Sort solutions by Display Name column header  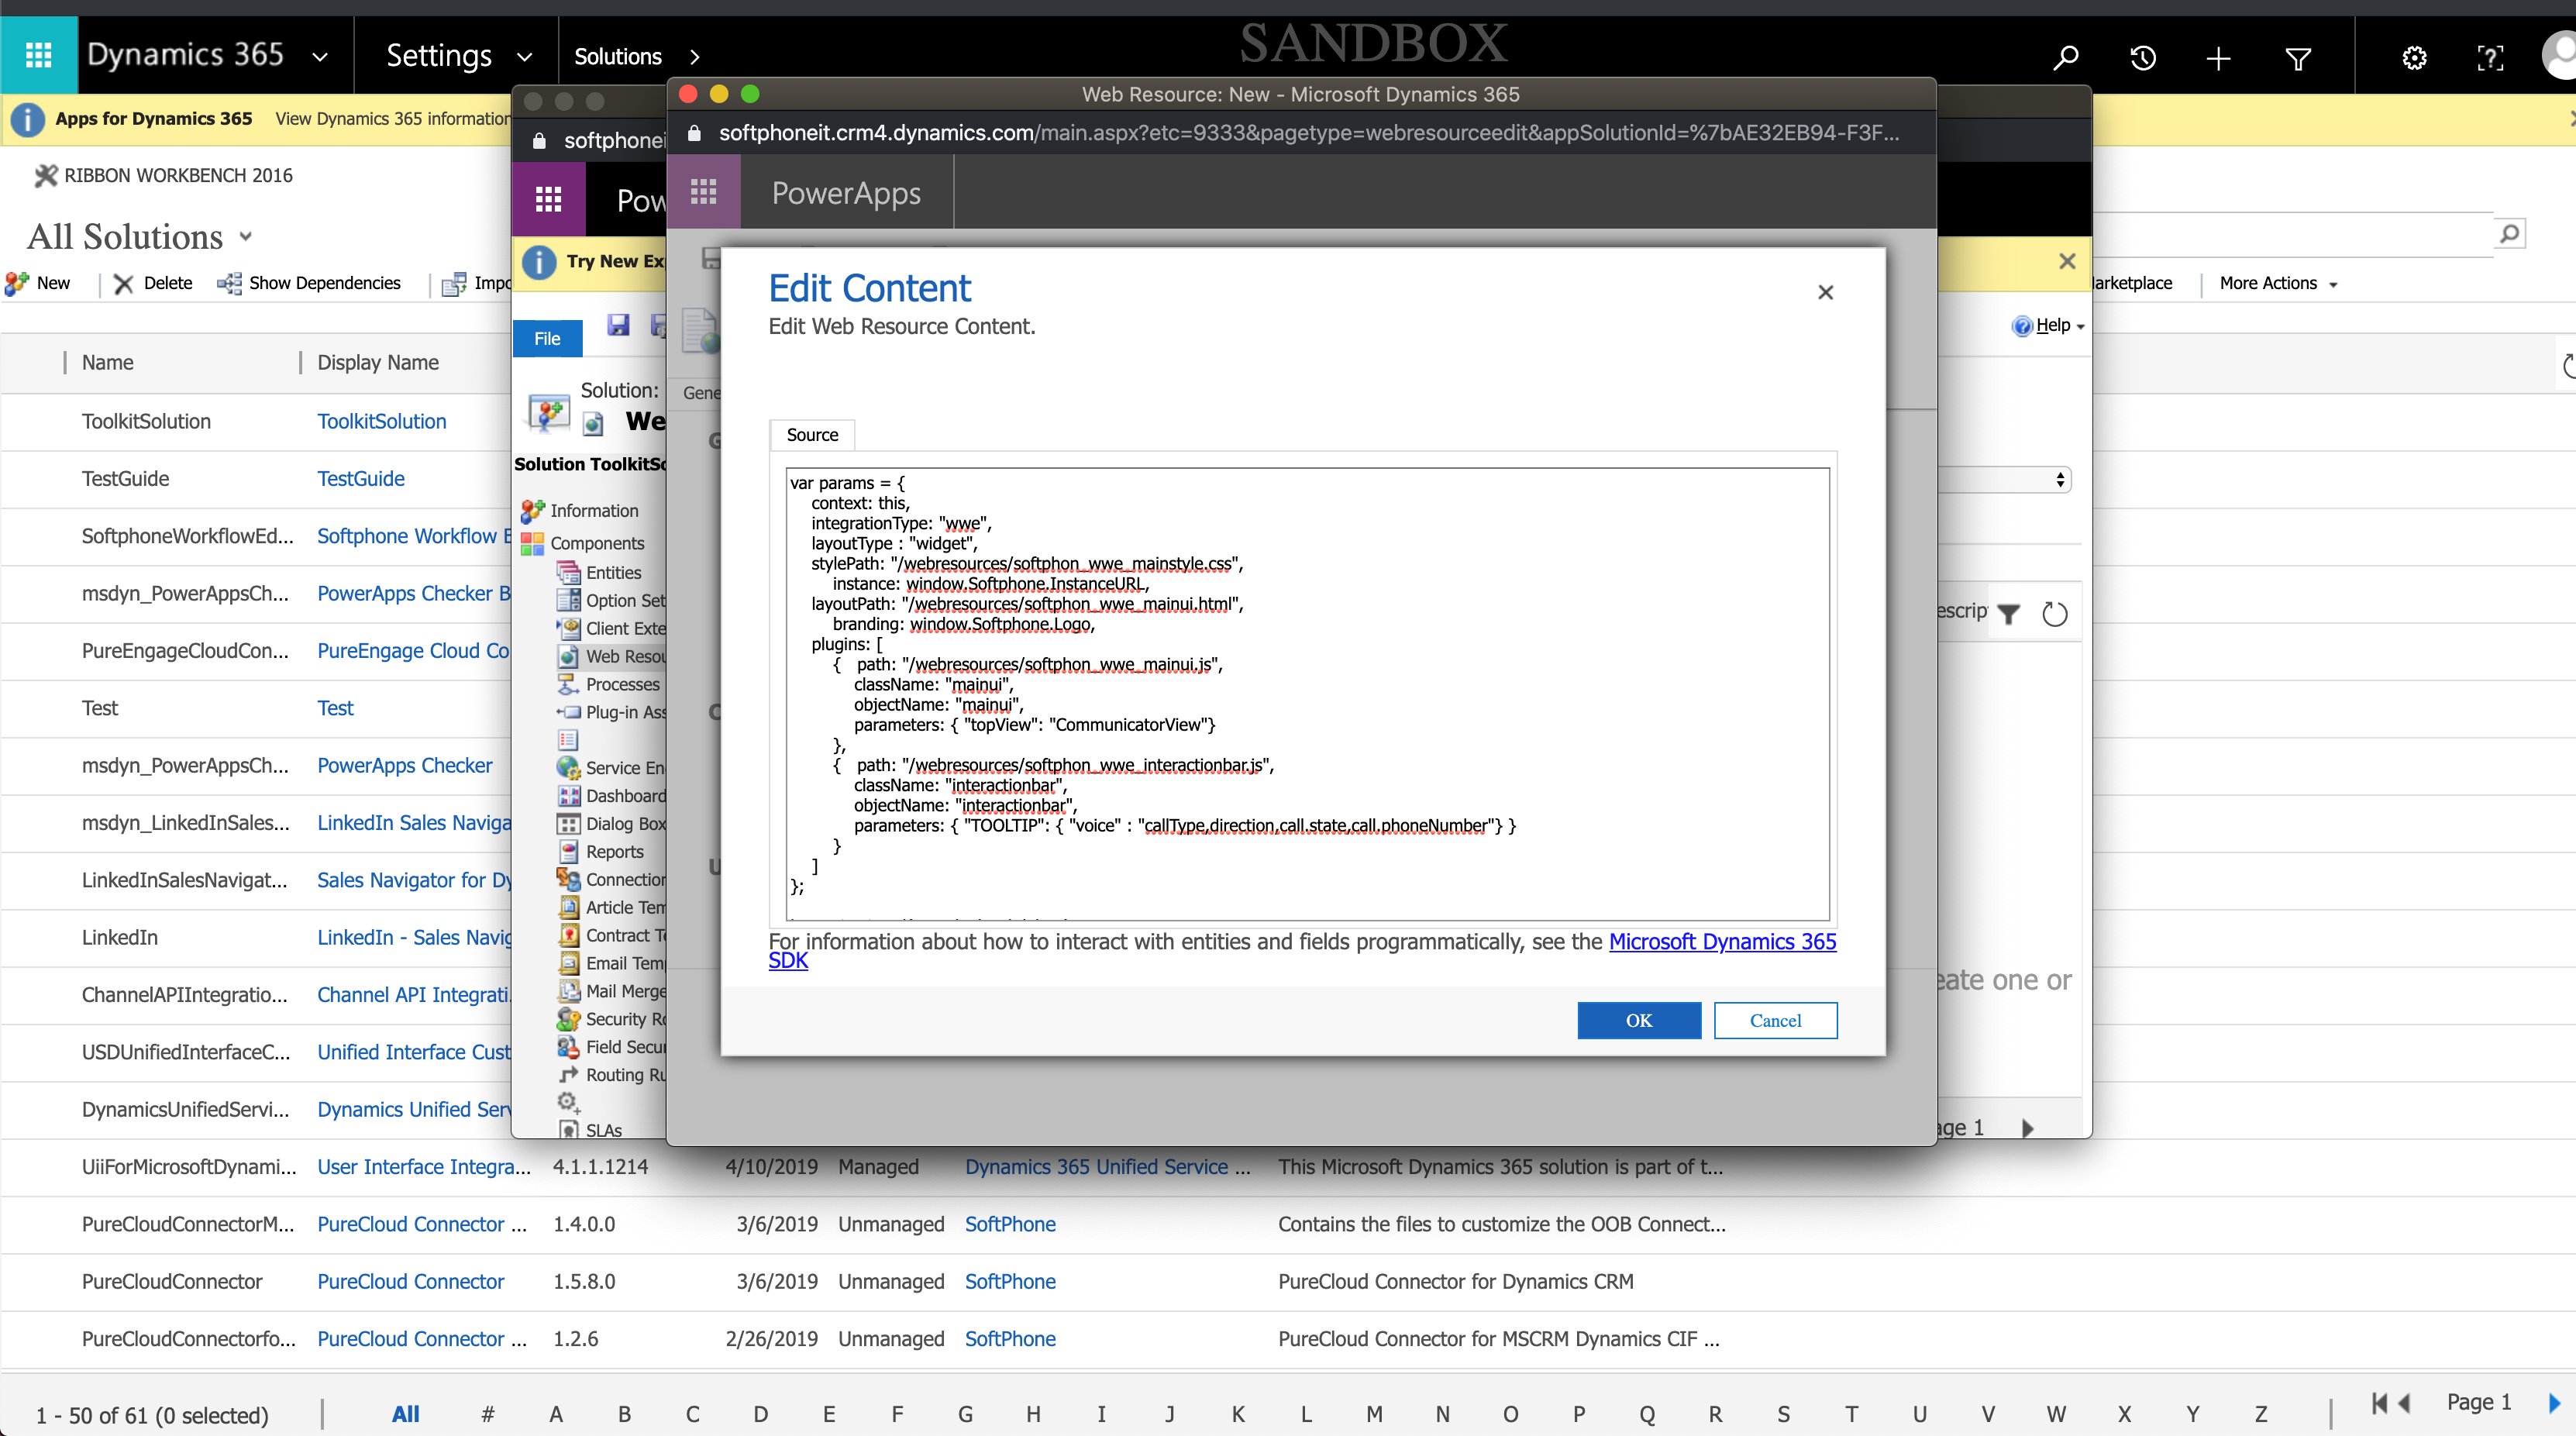pos(377,362)
